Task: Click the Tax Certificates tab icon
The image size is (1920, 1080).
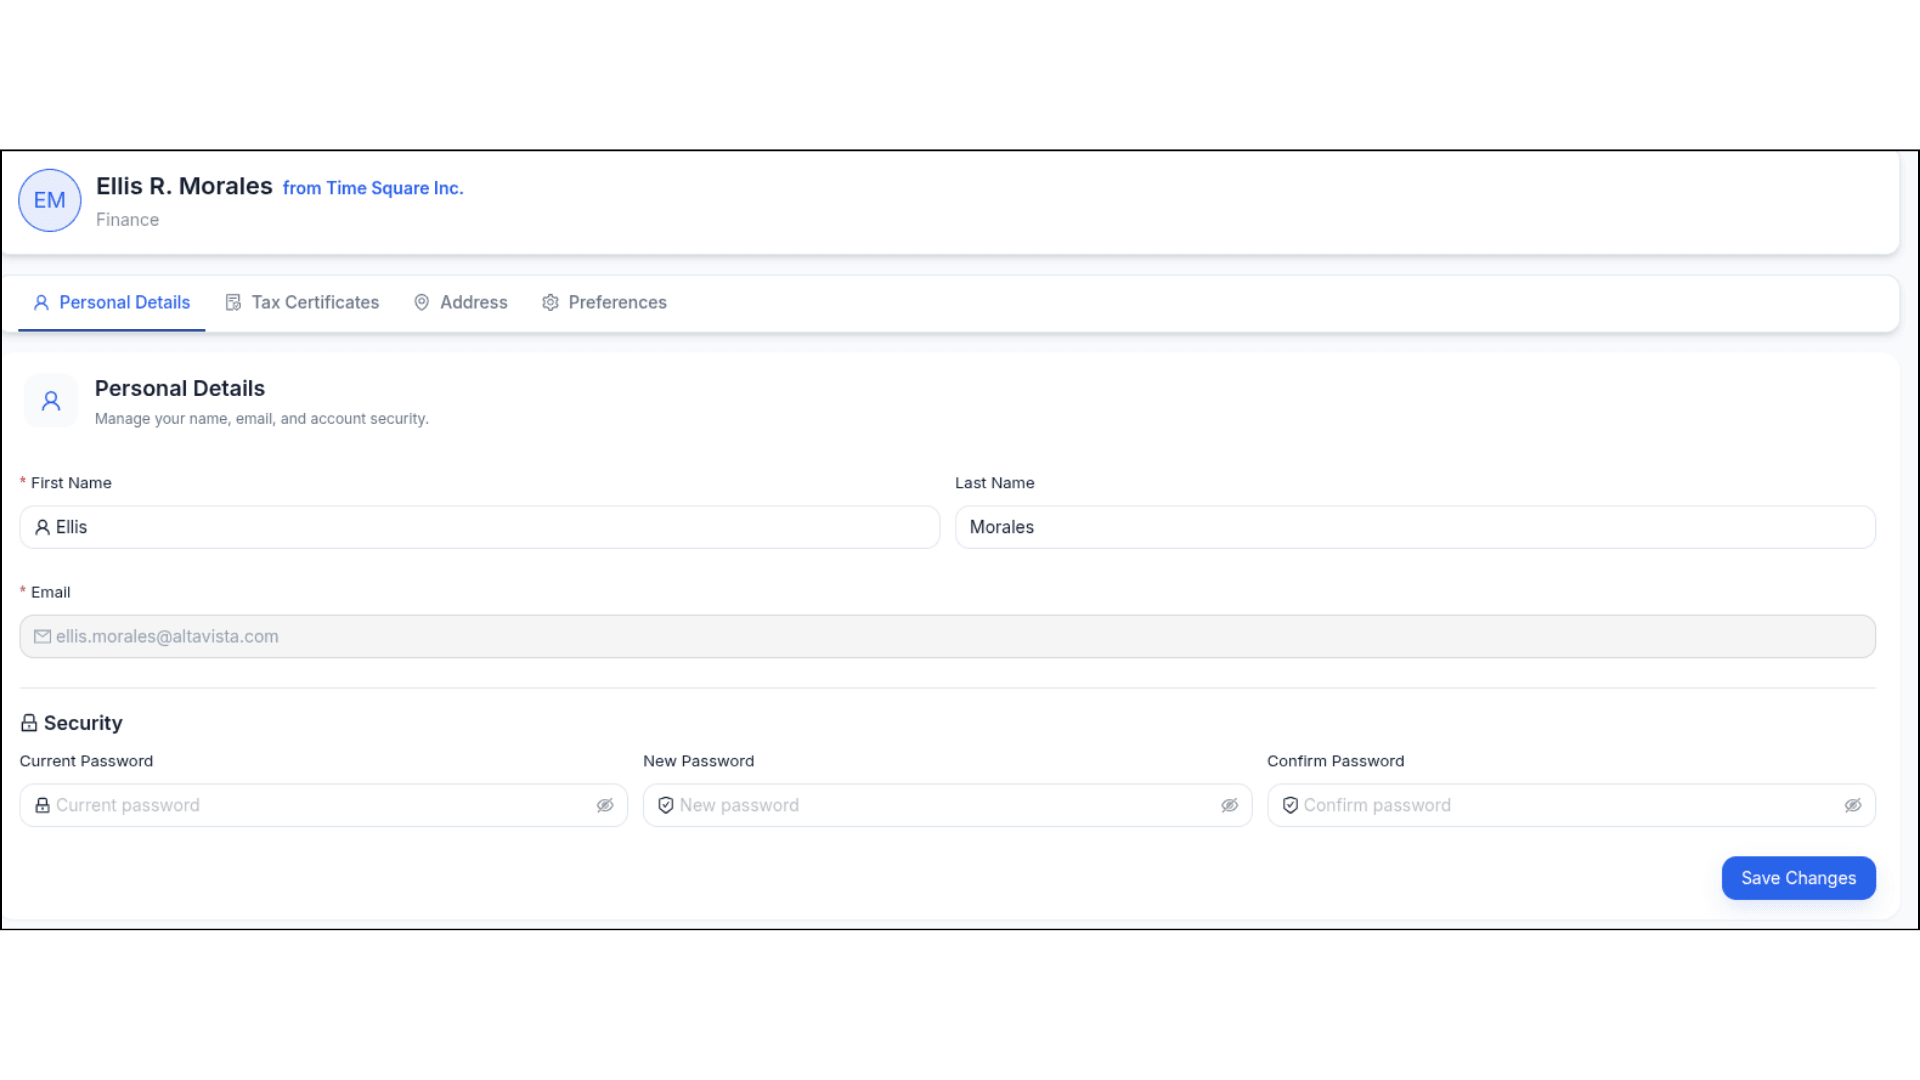Action: 233,302
